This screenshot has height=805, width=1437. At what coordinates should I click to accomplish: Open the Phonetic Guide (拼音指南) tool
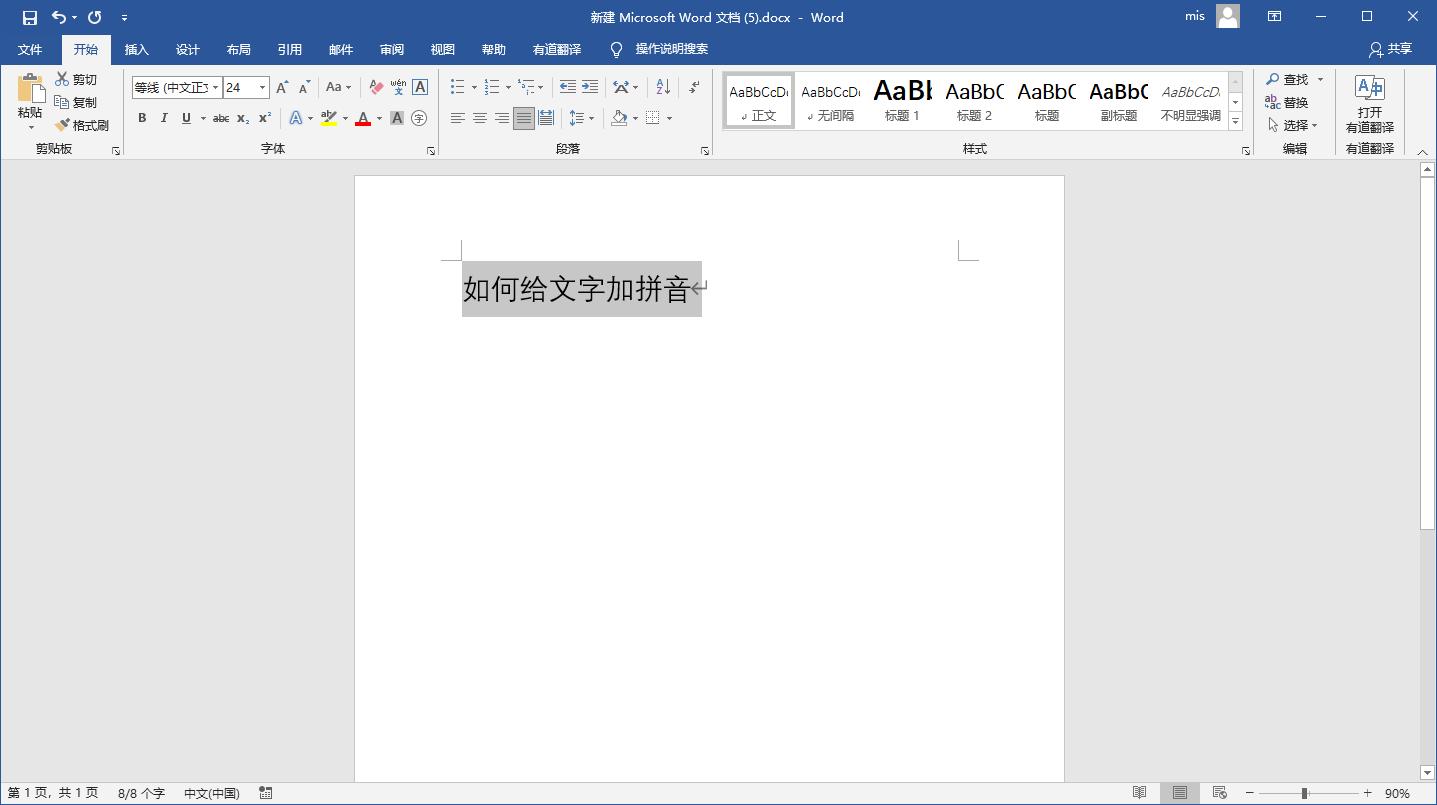coord(396,87)
